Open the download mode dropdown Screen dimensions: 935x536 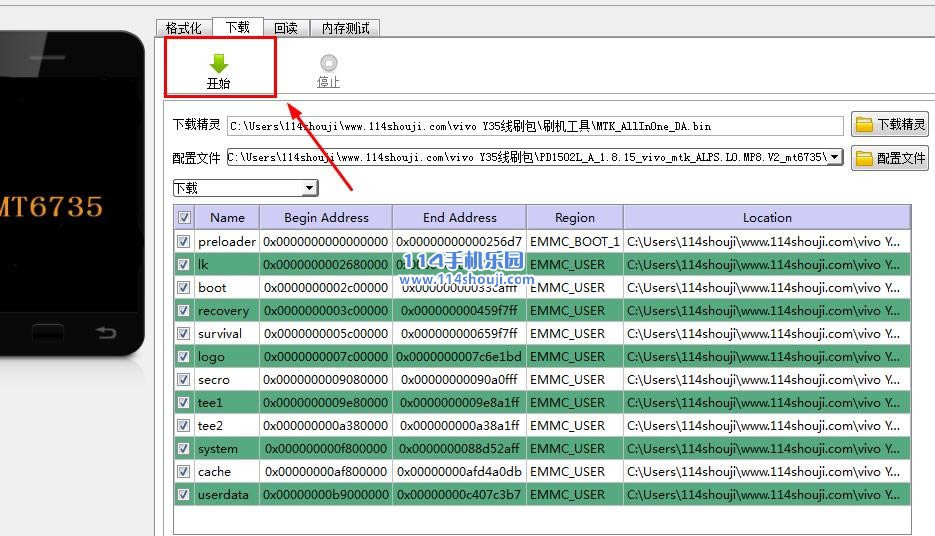309,188
